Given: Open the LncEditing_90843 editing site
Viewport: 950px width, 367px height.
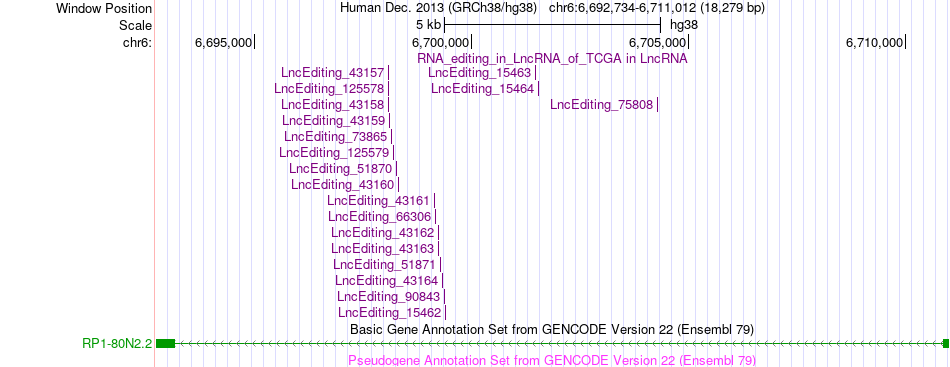Looking at the screenshot, I should coord(389,297).
